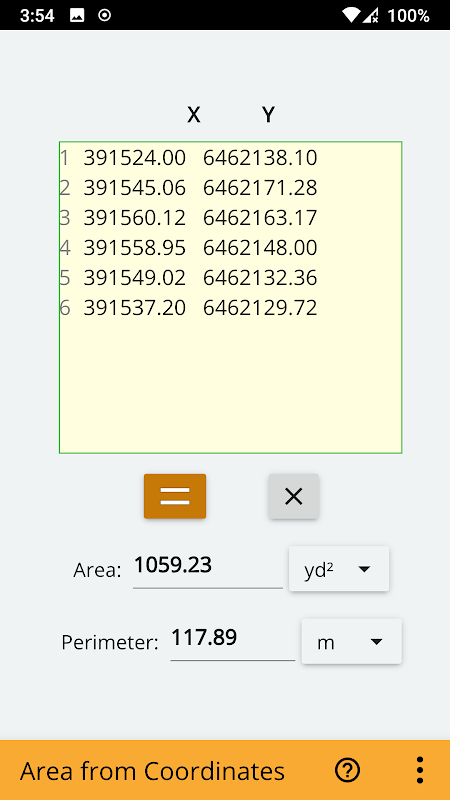Tap the X value 391558.95 in row 4
450x800 pixels.
(x=135, y=248)
